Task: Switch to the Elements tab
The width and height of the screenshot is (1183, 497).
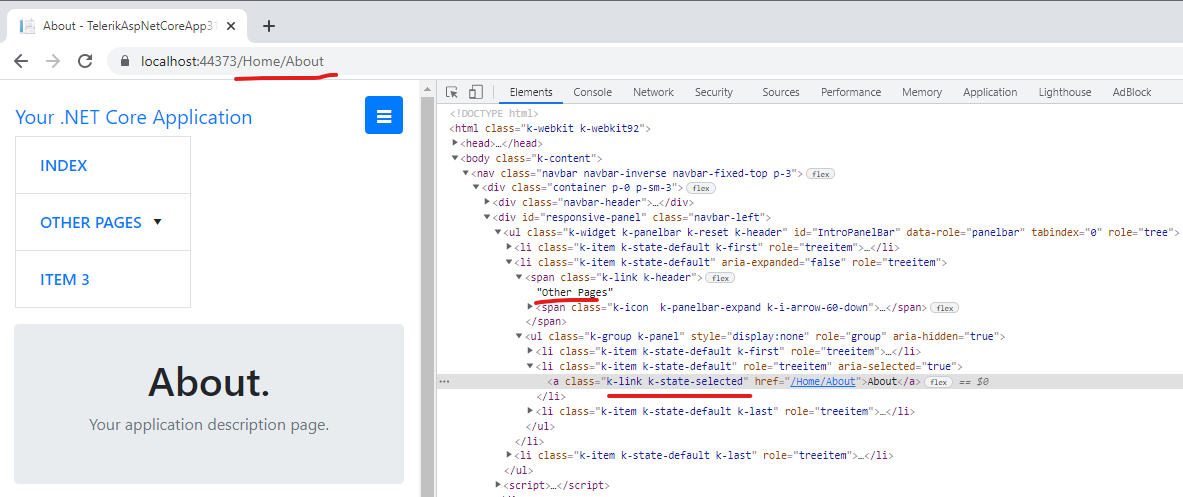Action: point(531,92)
